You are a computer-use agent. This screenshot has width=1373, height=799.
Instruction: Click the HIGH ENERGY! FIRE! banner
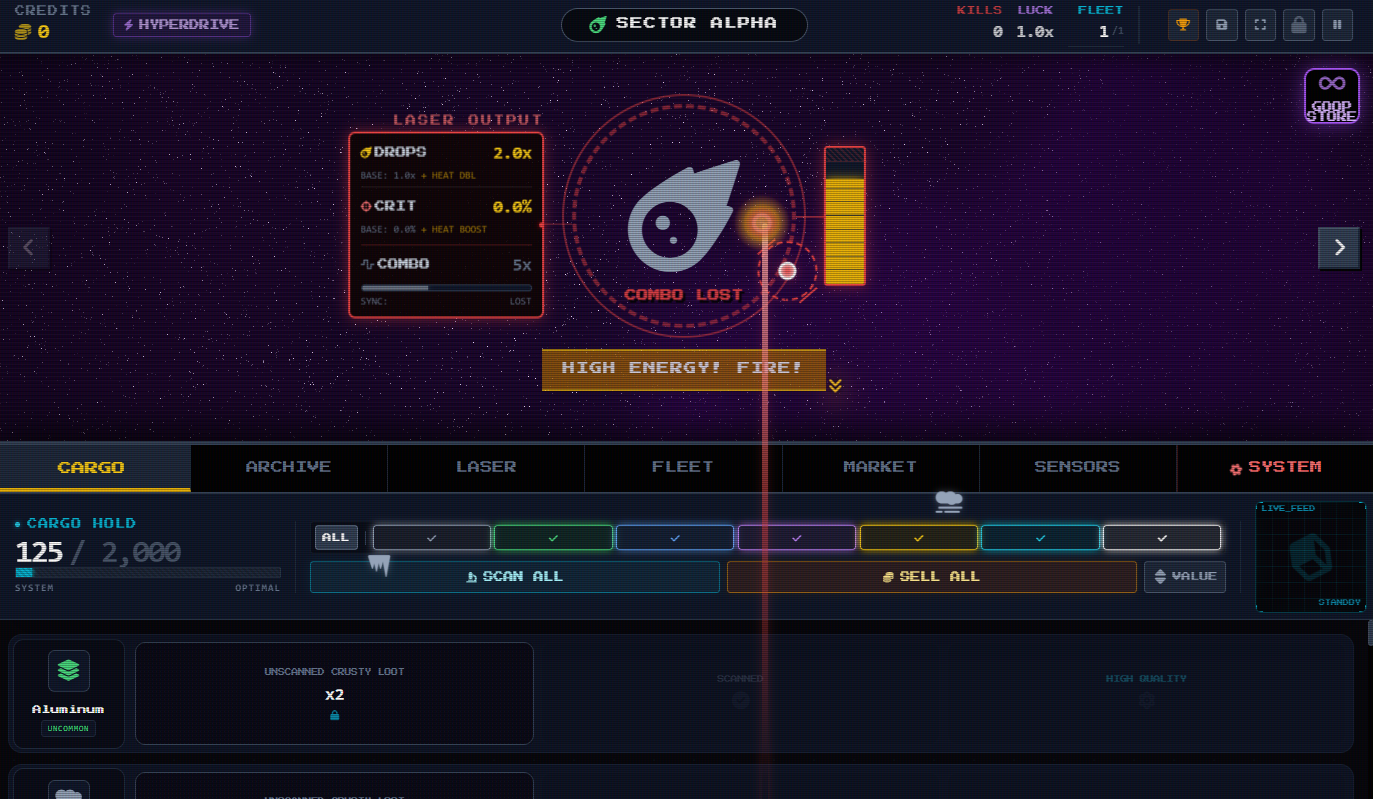pos(684,369)
